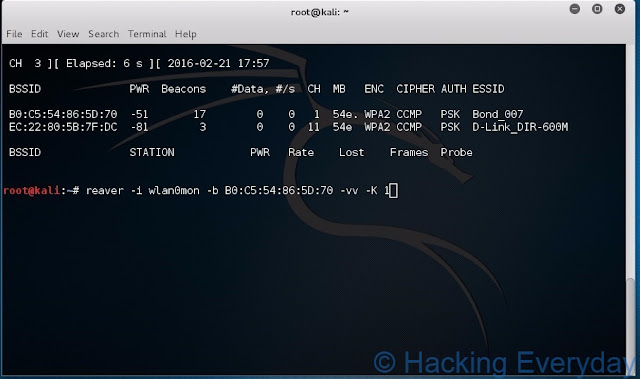Select the ESSID D-Link_DIR-600M
This screenshot has width=640, height=379.
520,127
